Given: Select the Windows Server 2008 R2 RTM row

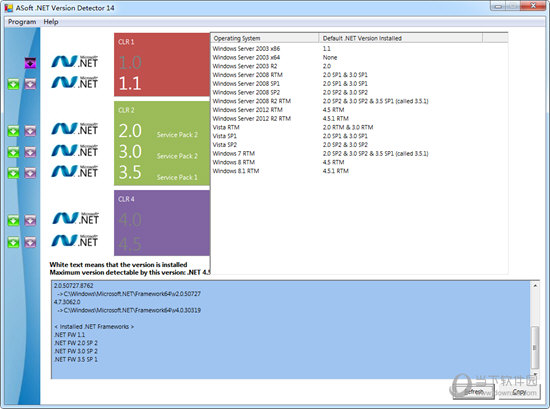Looking at the screenshot, I should pyautogui.click(x=359, y=101).
